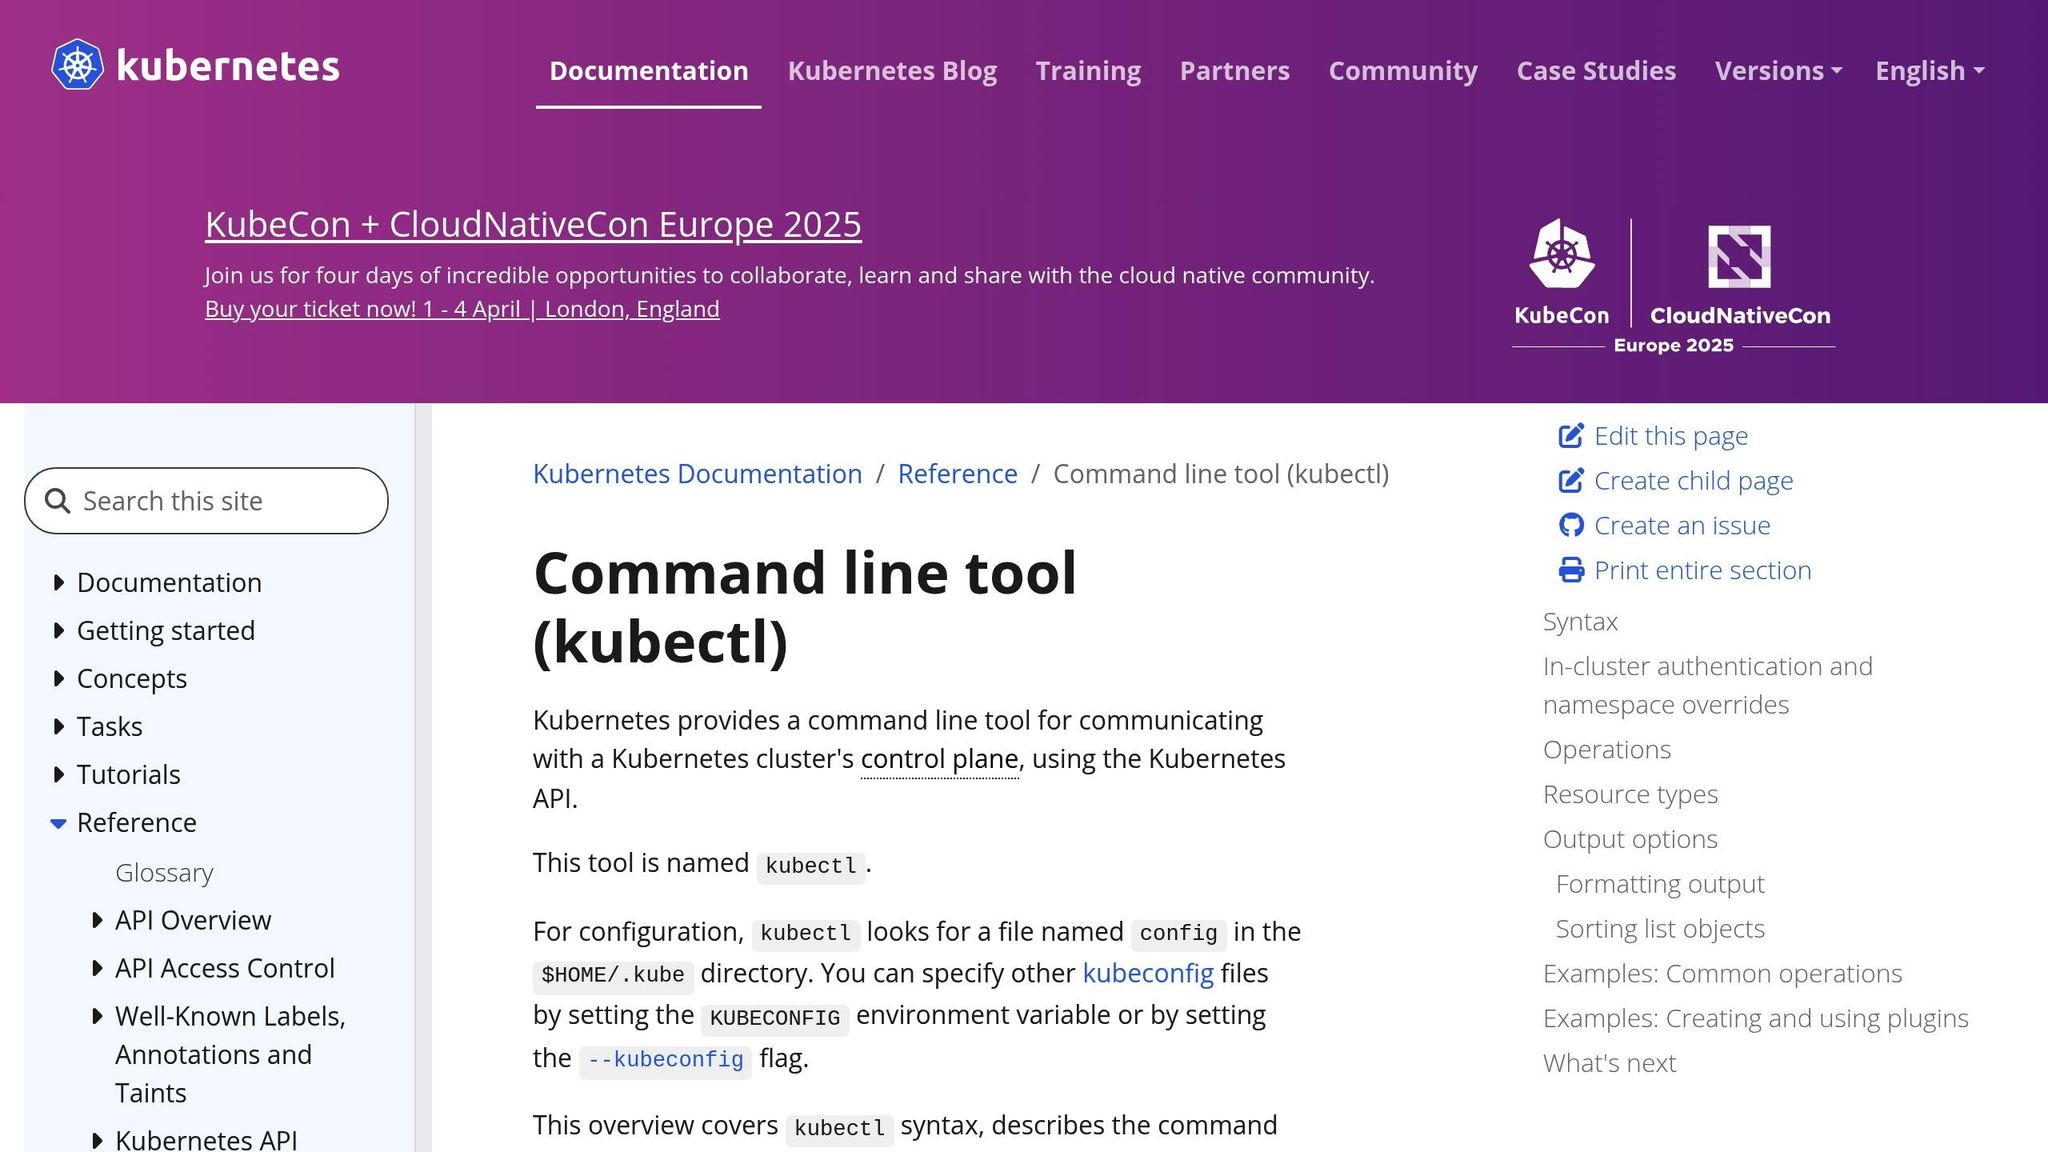Screen dimensions: 2048x1152
Task: Click the search magnifier icon
Action: 57,500
